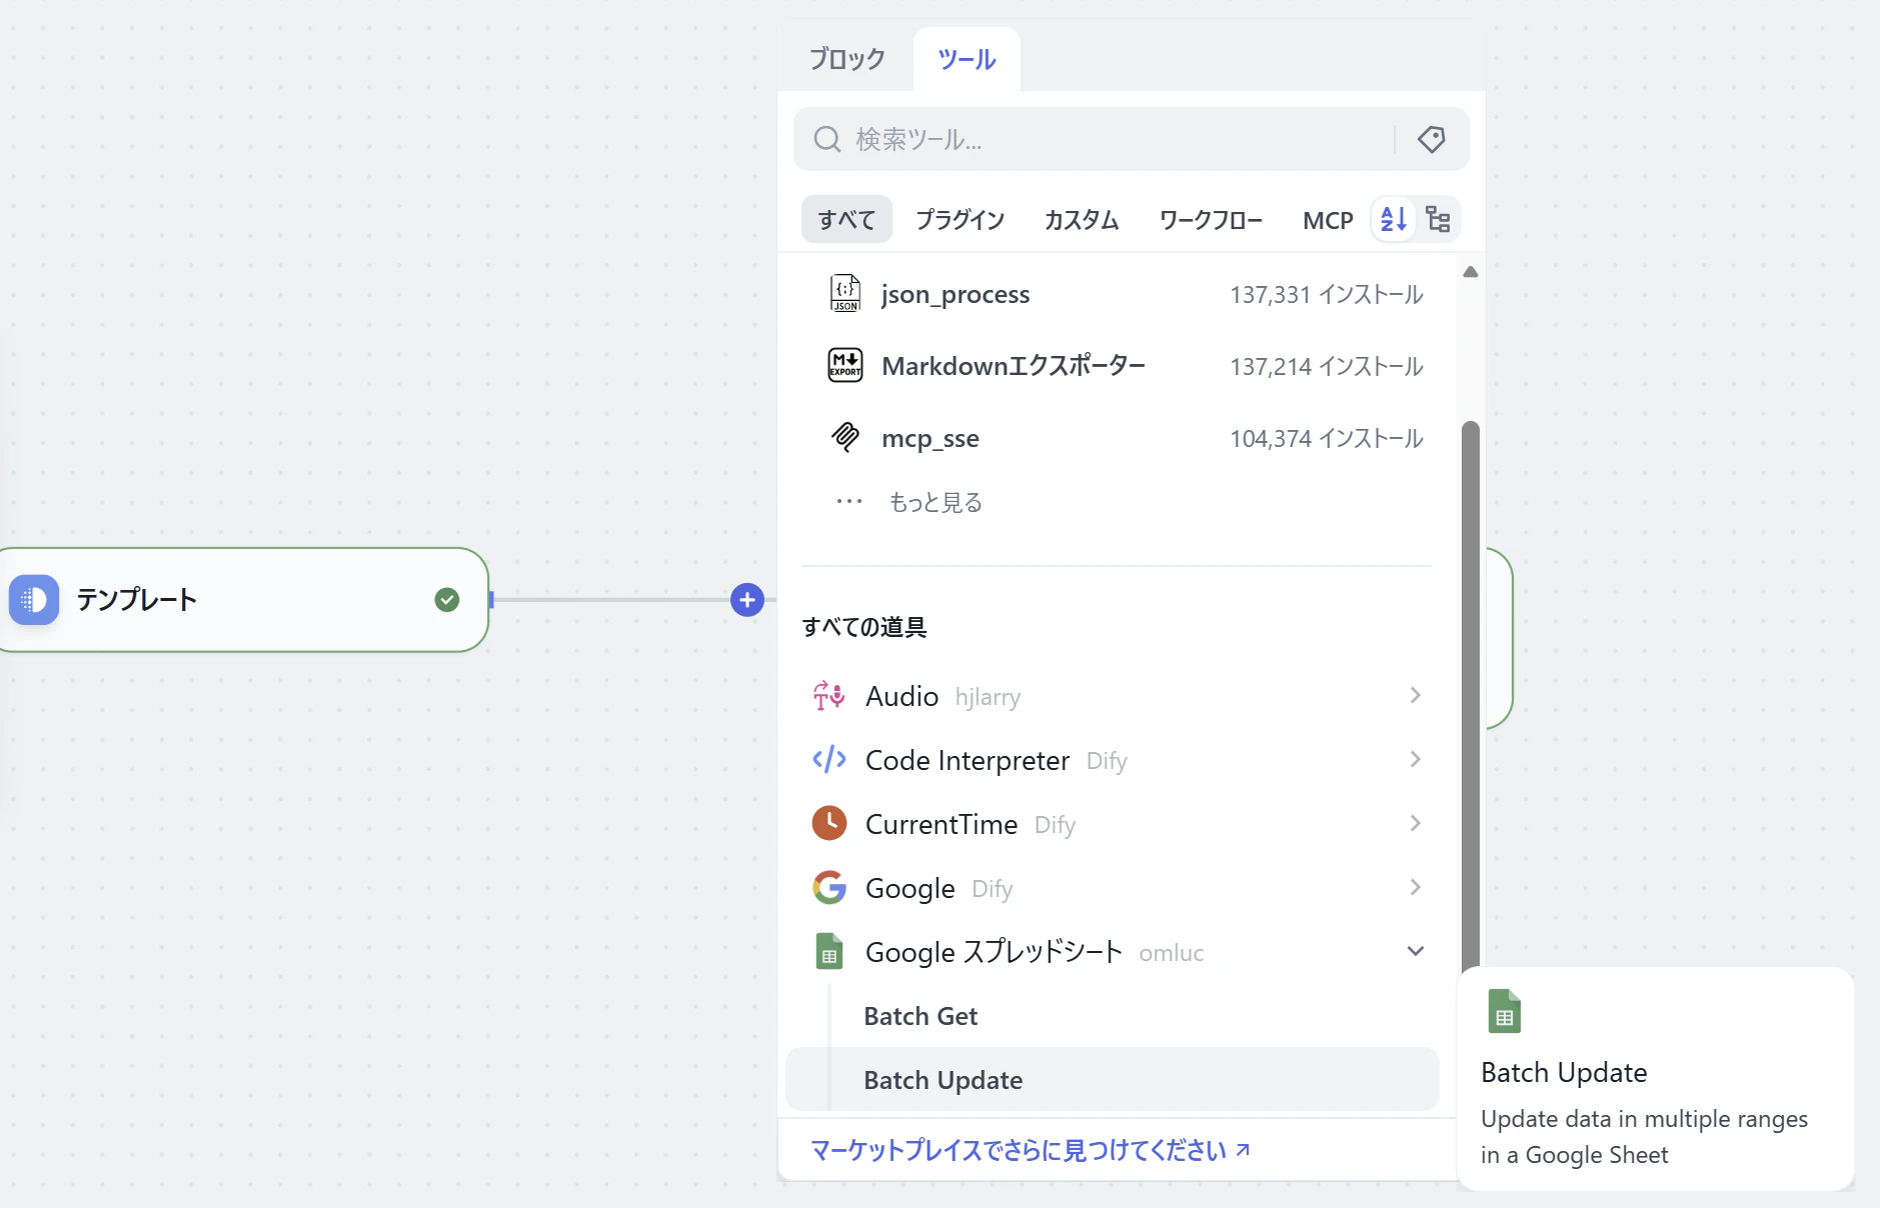Select the プラグイン filter
1880x1208 pixels.
[x=960, y=220]
